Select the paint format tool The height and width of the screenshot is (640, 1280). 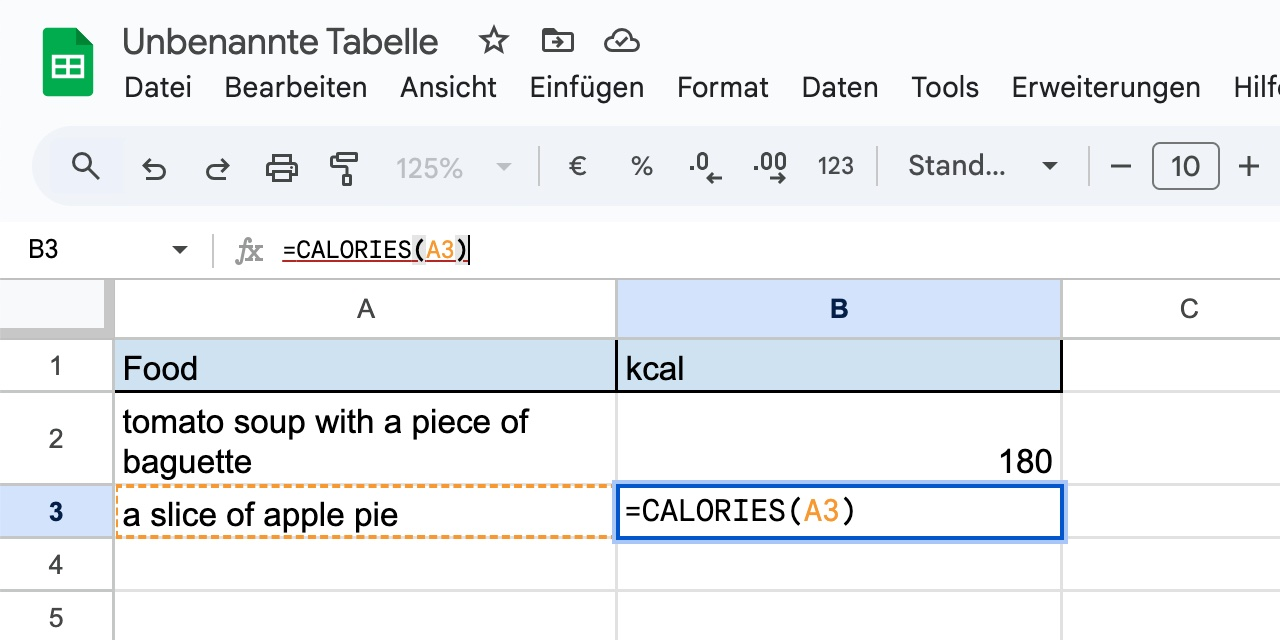pos(344,166)
